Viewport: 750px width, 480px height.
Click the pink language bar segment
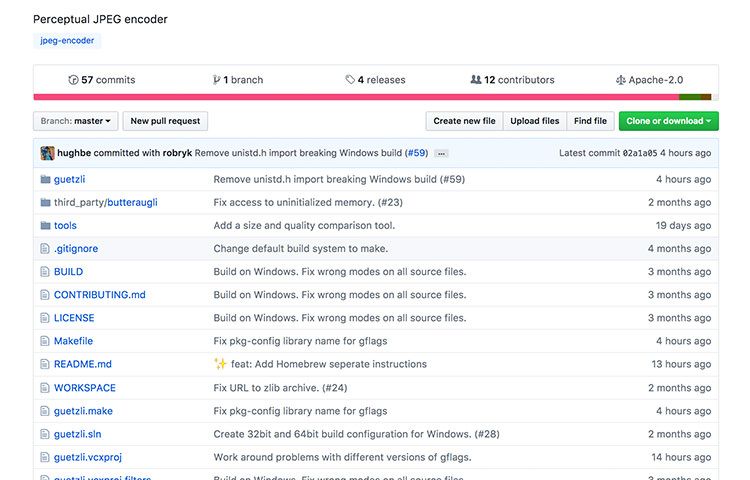click(356, 97)
